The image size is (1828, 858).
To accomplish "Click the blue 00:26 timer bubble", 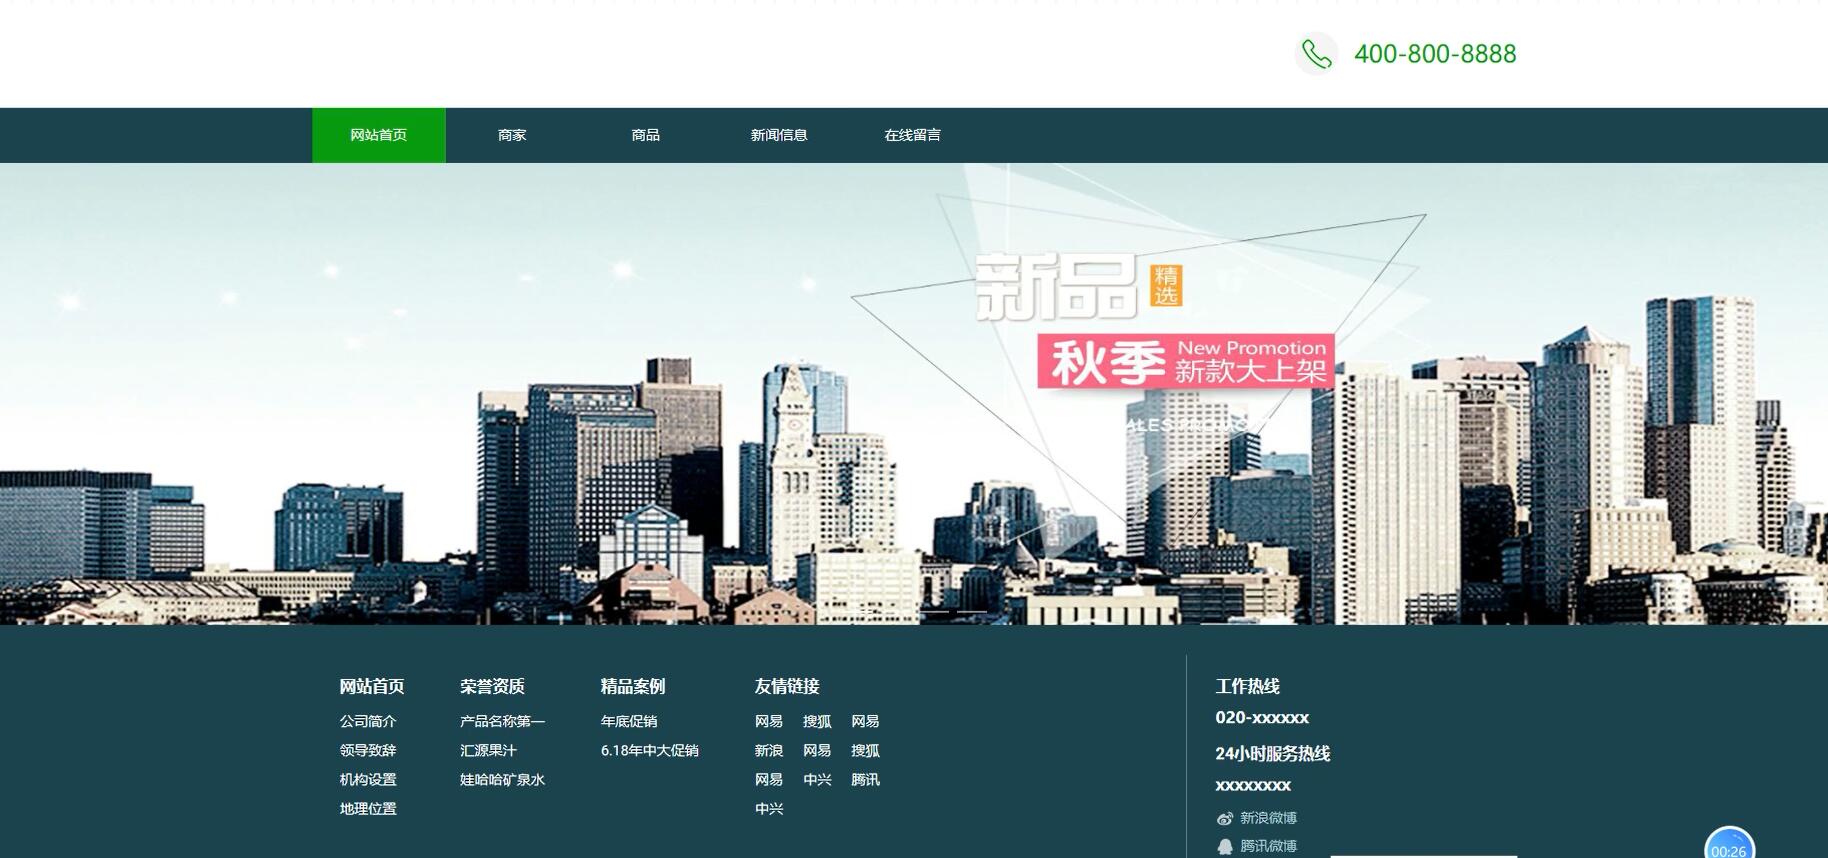I will click(x=1729, y=845).
